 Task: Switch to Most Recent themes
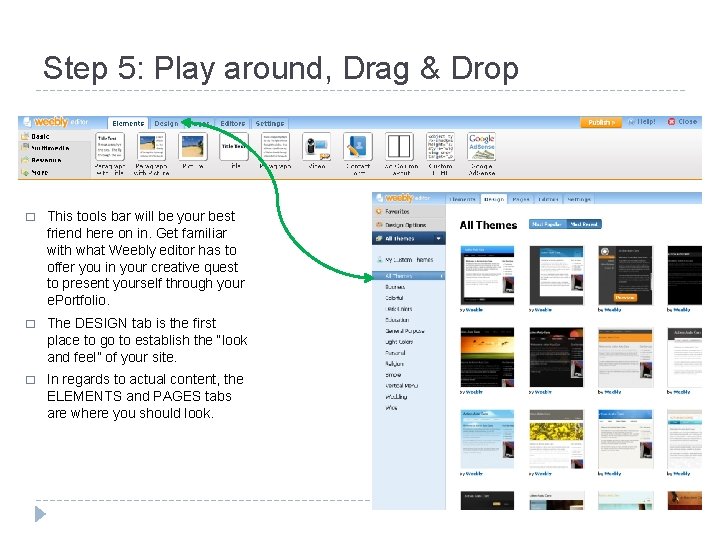(x=584, y=224)
